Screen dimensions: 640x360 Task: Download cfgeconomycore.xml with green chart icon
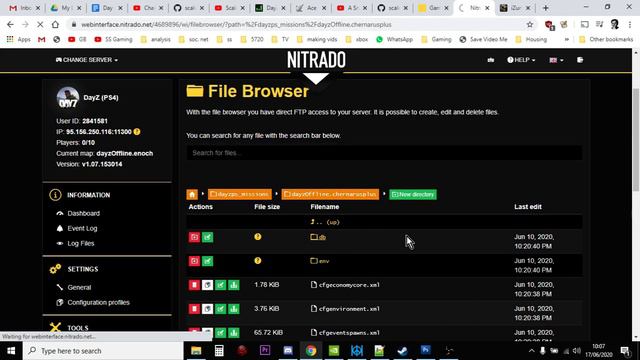tap(234, 285)
